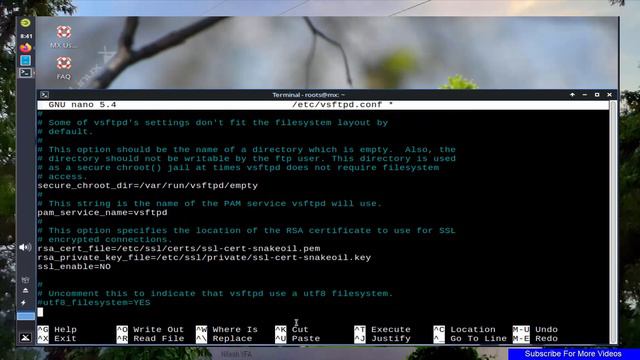The height and width of the screenshot is (360, 640).
Task: Open the MX User Manual desktop icon
Action: (x=64, y=36)
